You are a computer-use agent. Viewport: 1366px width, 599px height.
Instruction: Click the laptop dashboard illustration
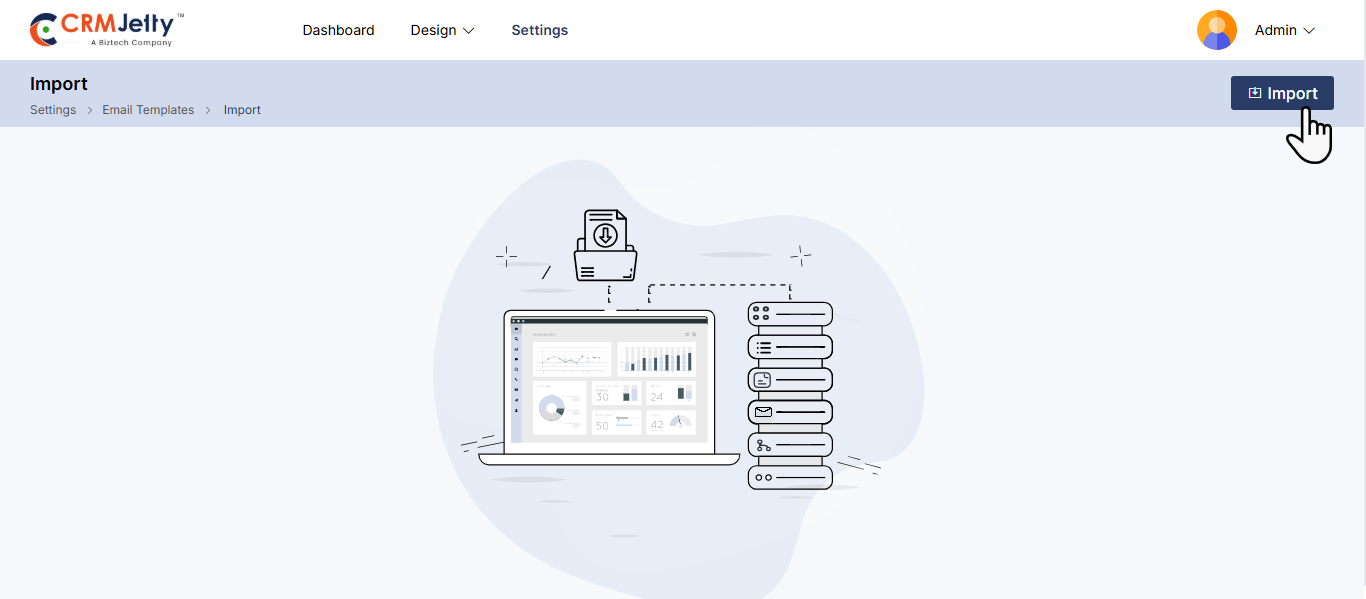(x=609, y=385)
